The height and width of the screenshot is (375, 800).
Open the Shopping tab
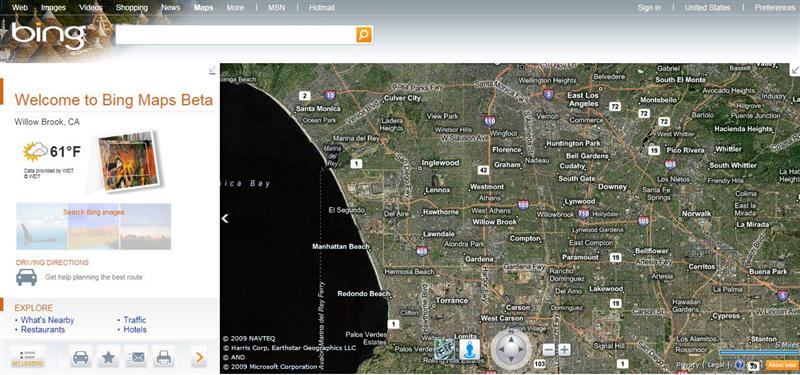pyautogui.click(x=132, y=8)
